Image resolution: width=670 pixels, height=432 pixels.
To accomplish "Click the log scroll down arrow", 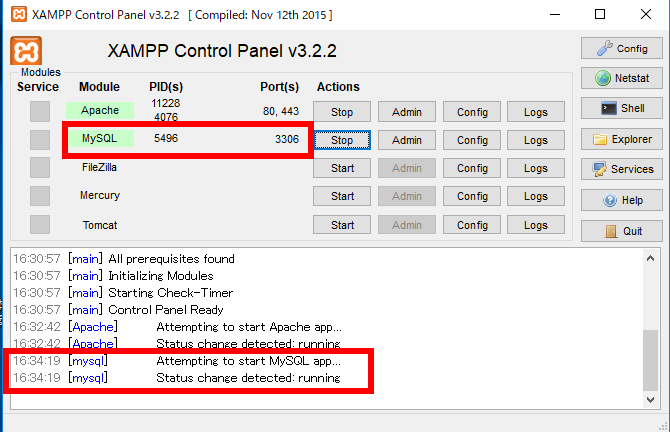I will click(650, 400).
